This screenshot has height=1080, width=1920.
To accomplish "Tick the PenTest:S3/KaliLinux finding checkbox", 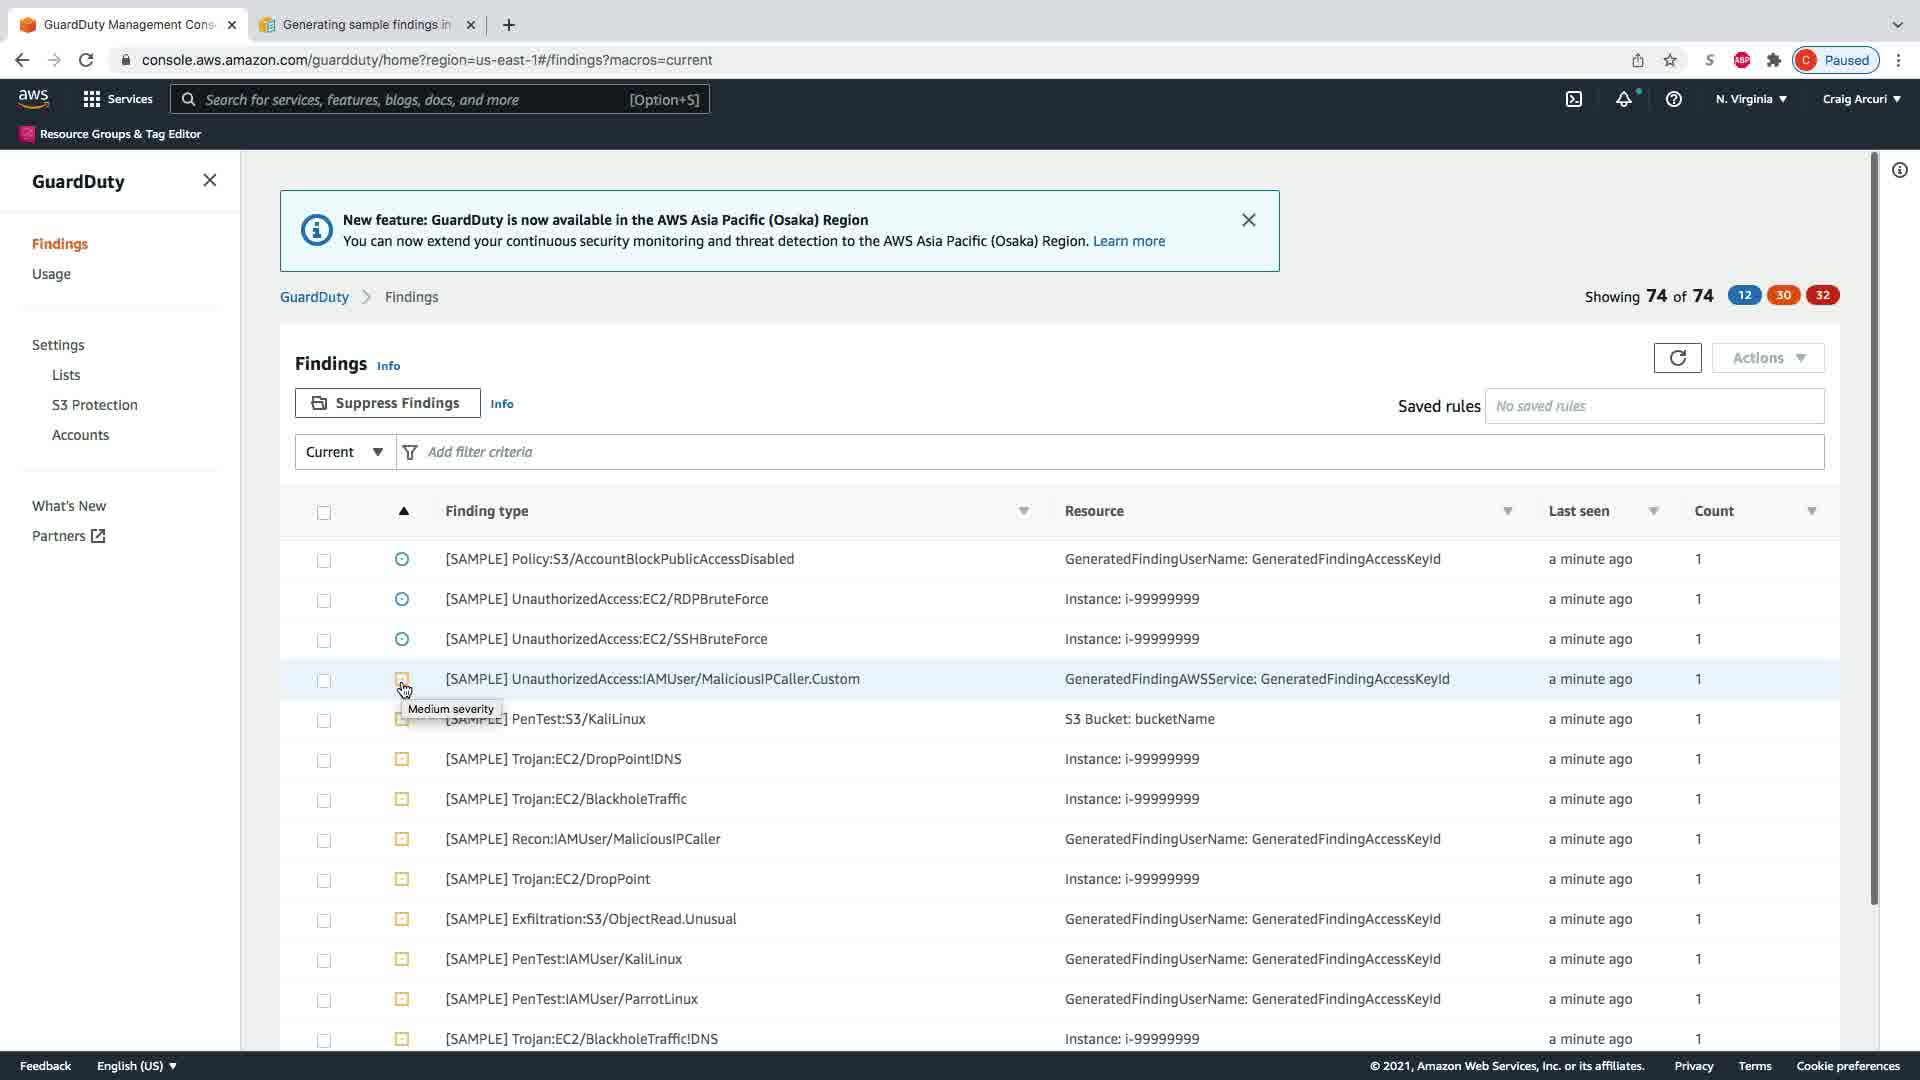I will (x=324, y=720).
